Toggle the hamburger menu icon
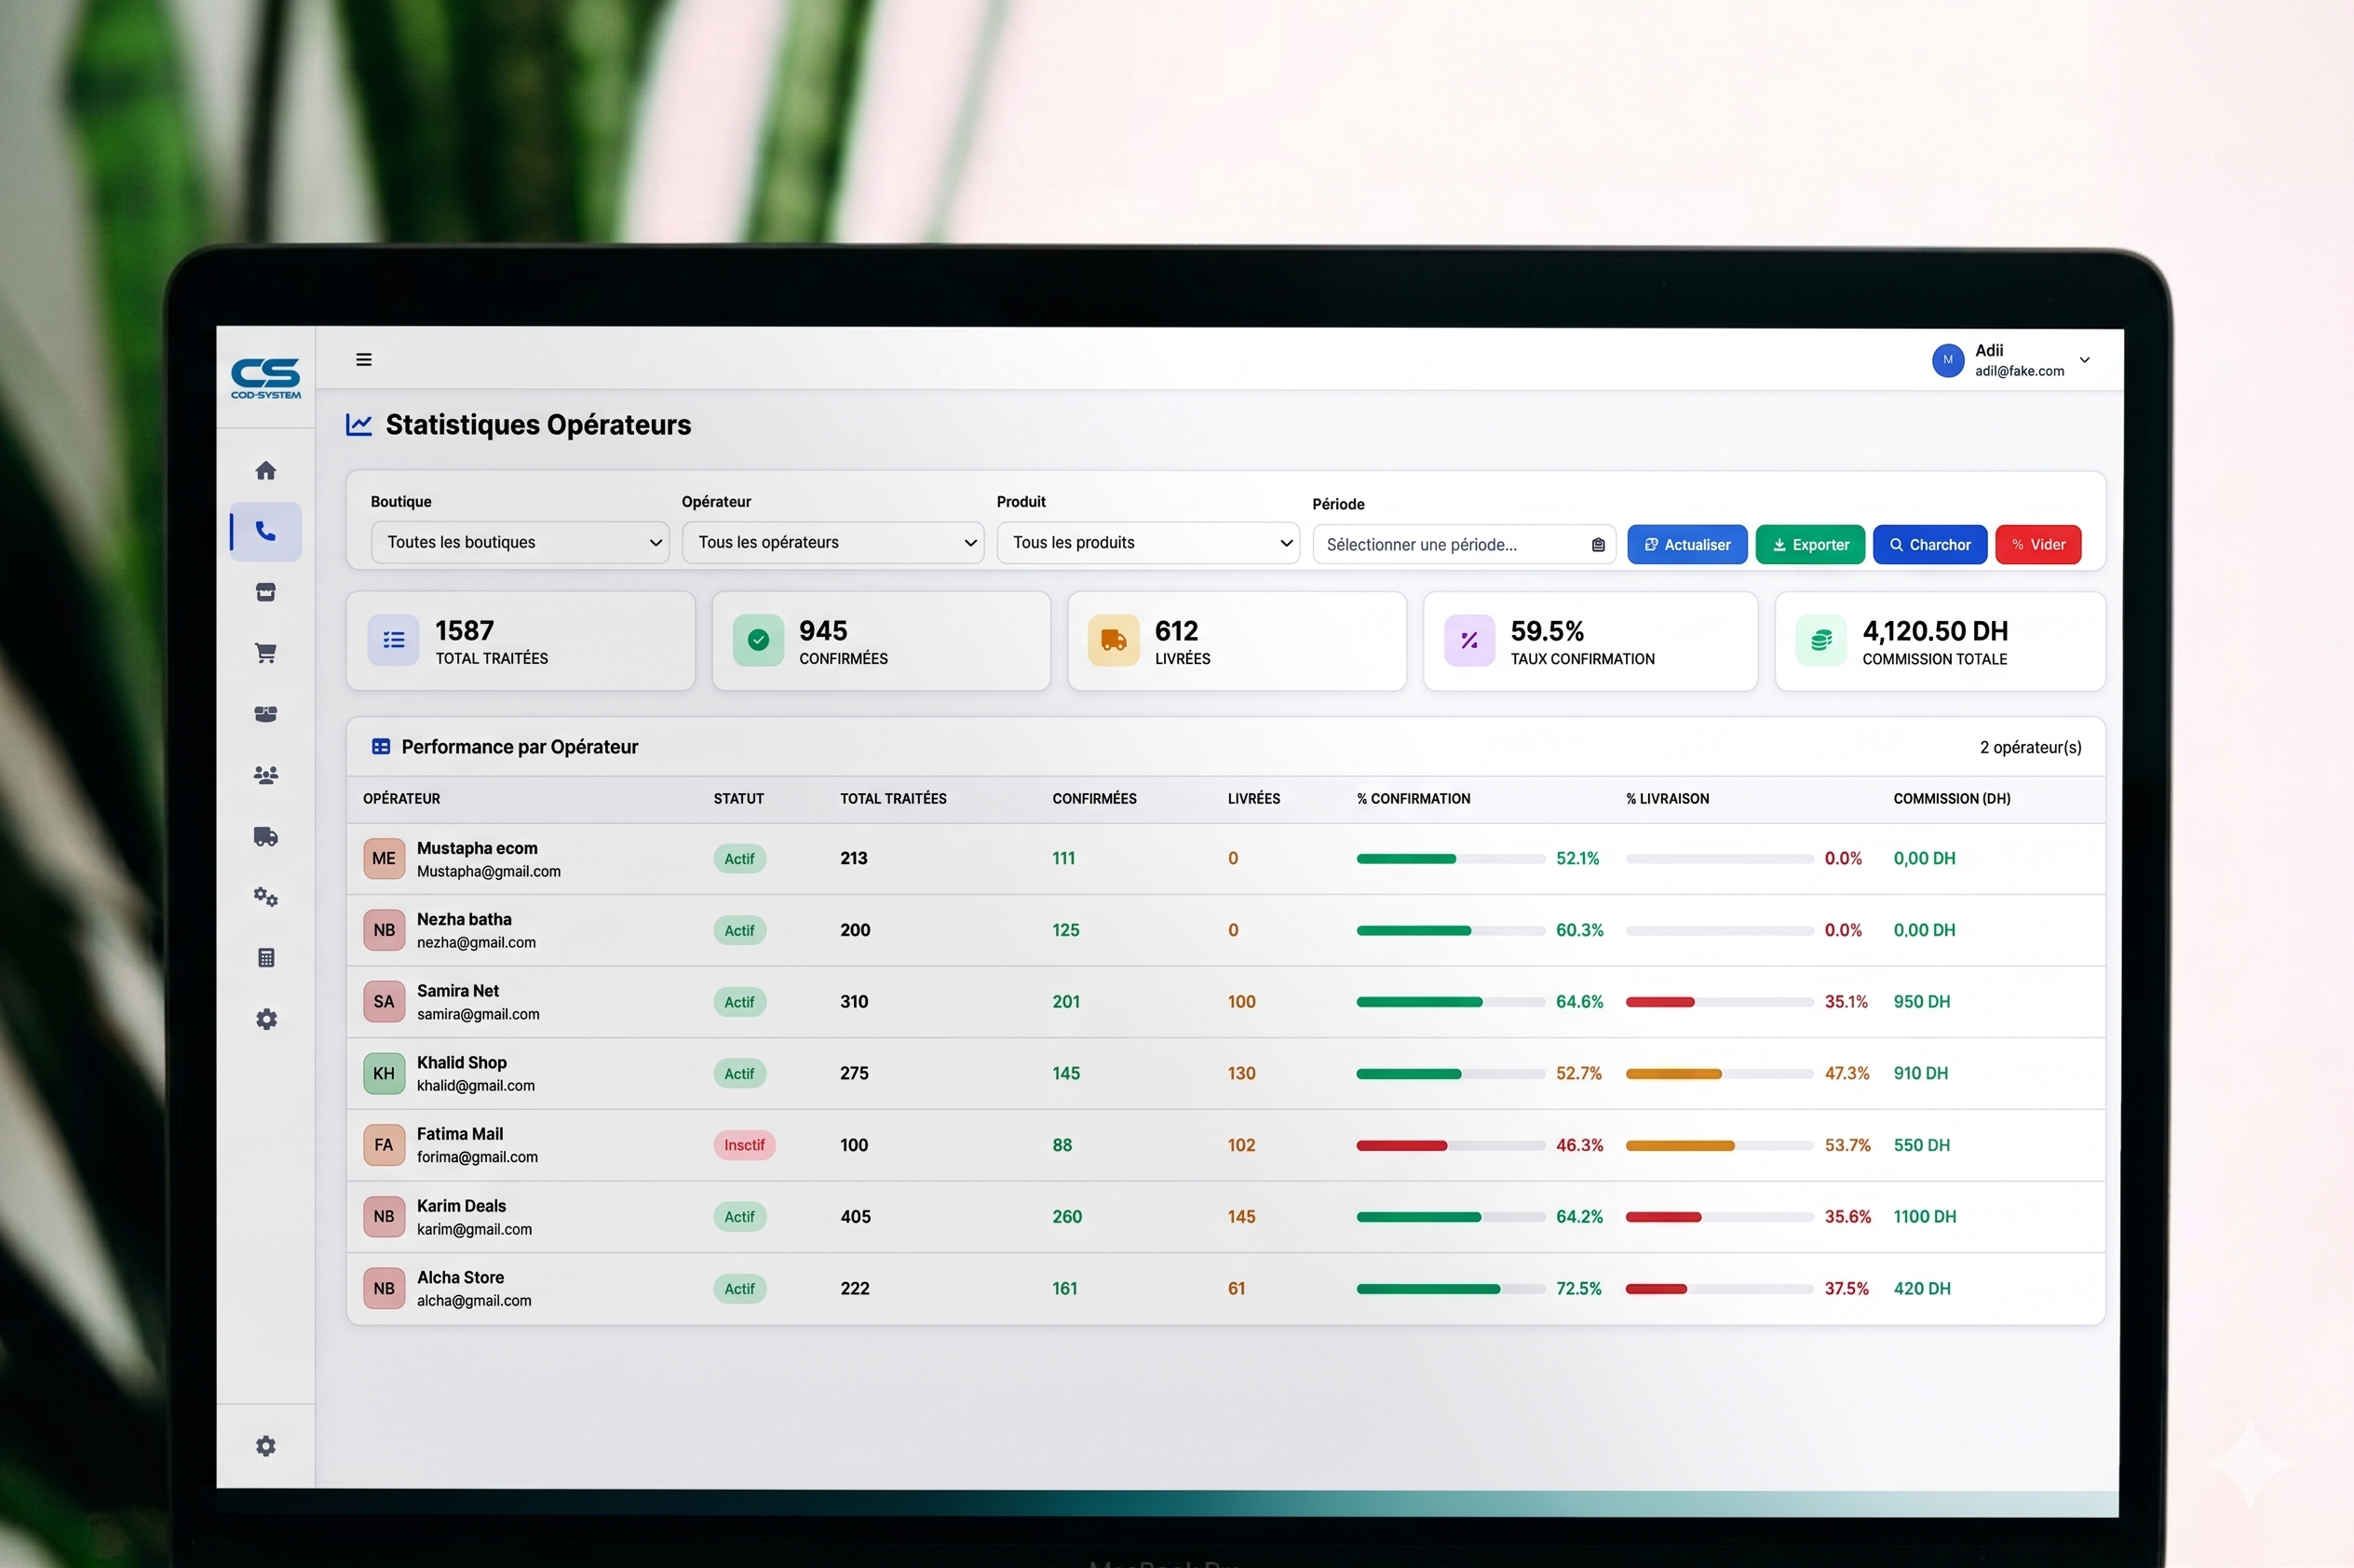 coord(364,359)
